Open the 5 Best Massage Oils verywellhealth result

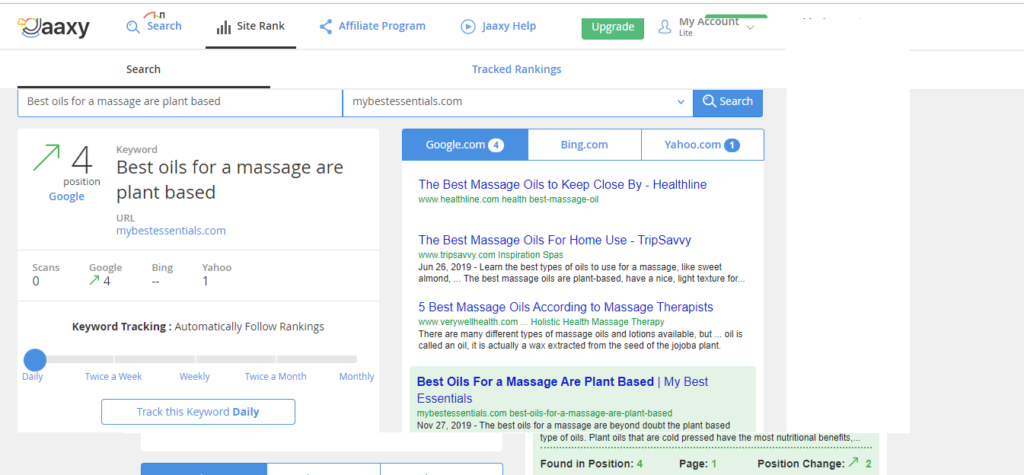pyautogui.click(x=566, y=307)
